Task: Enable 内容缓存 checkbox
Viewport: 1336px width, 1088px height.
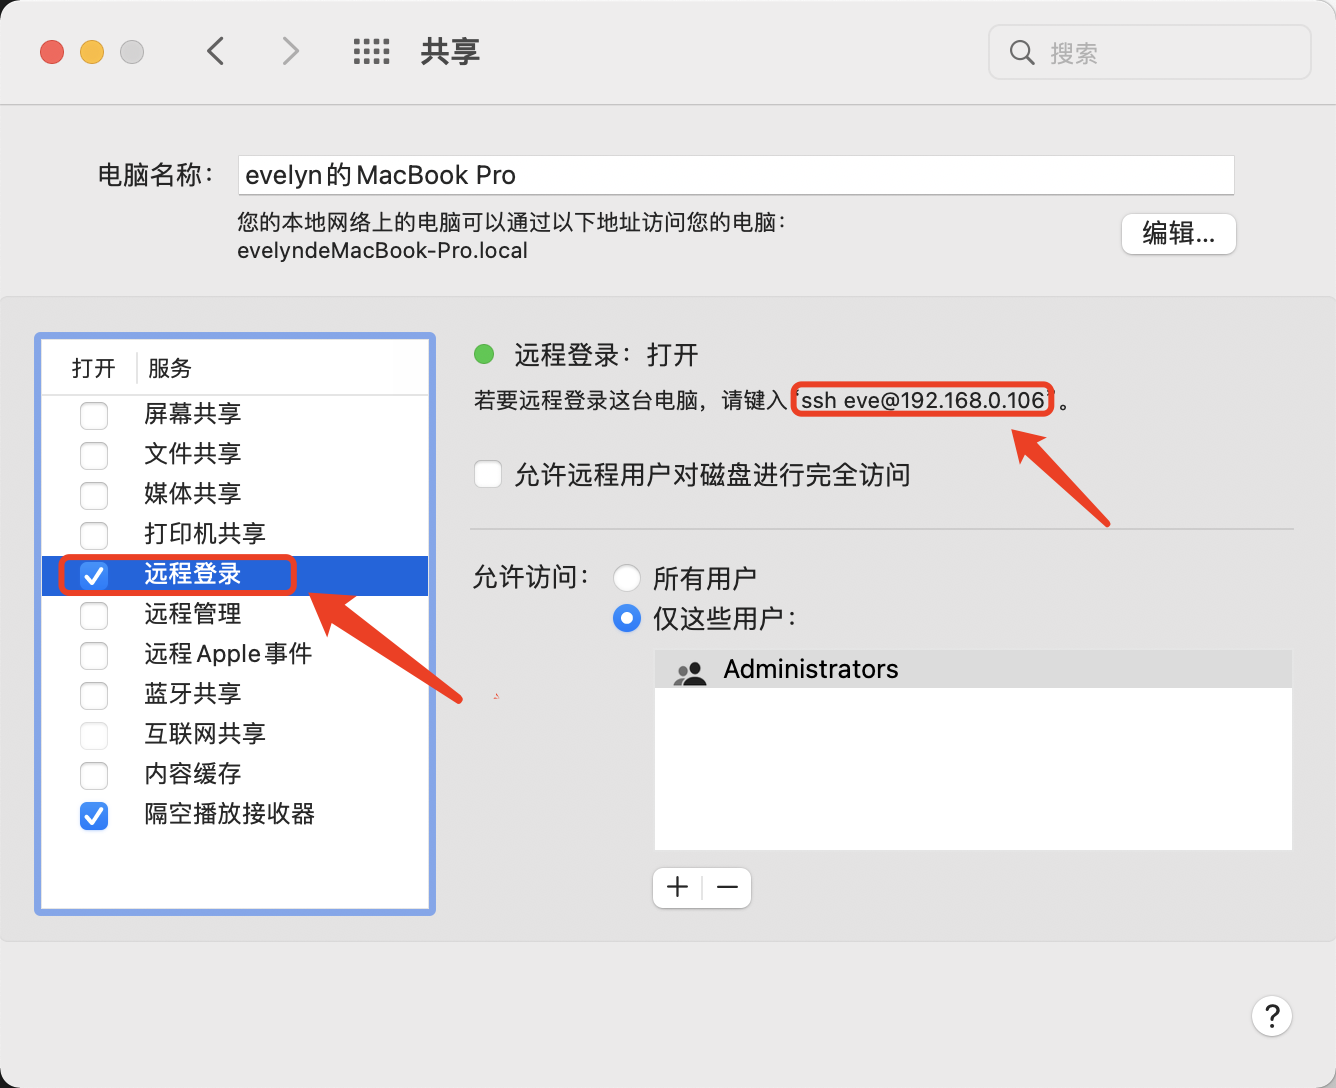Action: coord(94,775)
